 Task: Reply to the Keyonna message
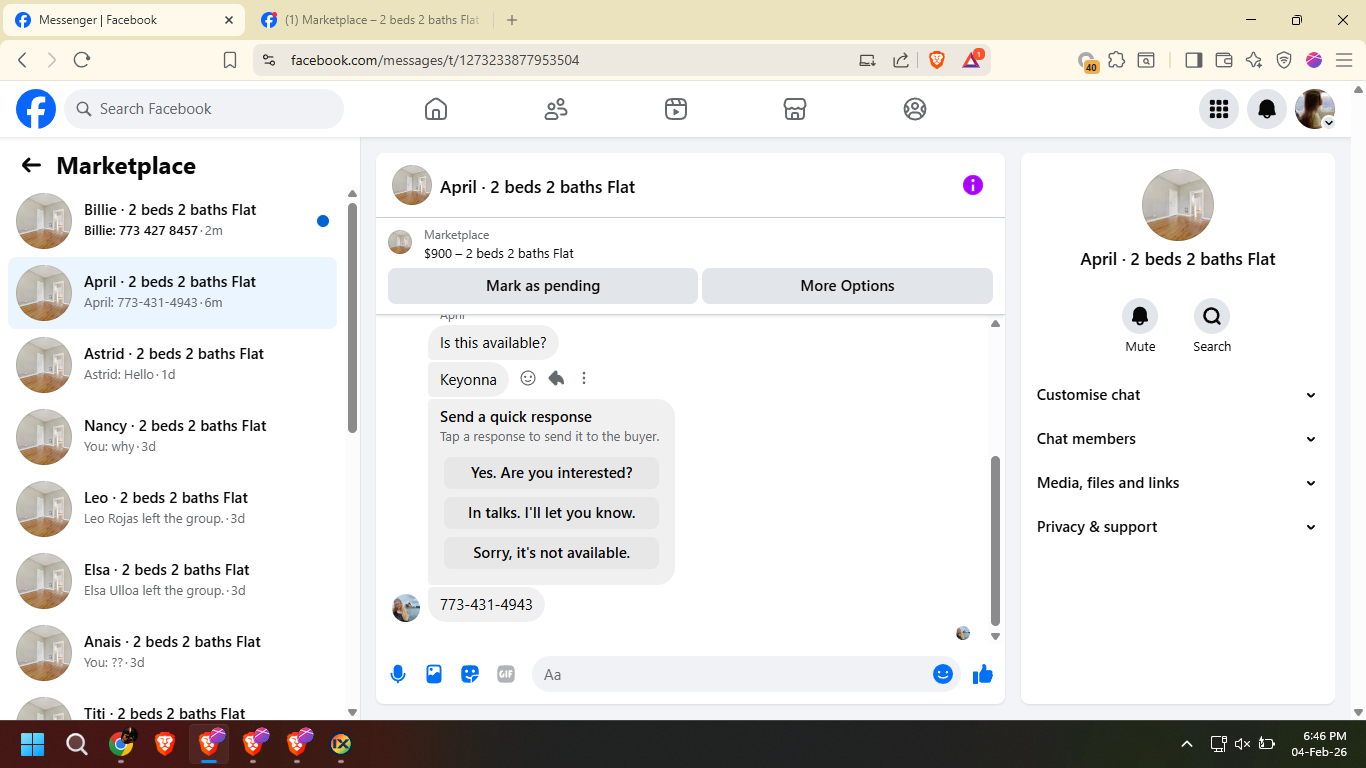(556, 378)
